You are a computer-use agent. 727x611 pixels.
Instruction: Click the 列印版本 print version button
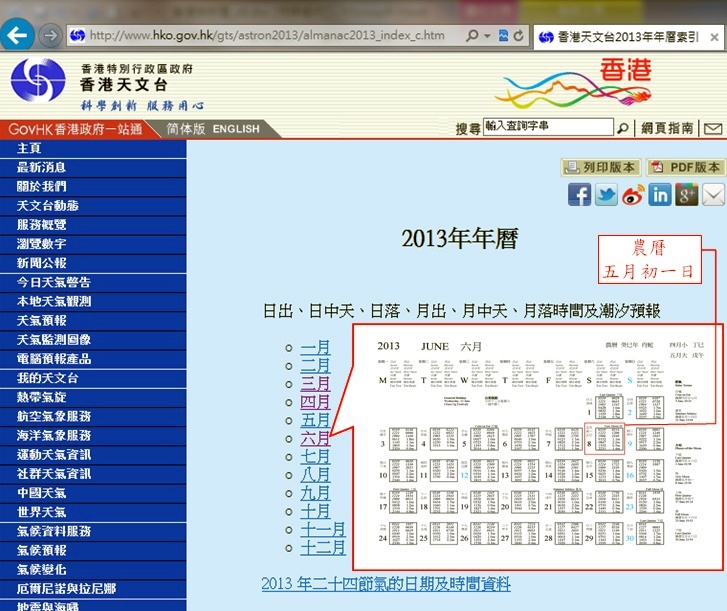pos(599,167)
